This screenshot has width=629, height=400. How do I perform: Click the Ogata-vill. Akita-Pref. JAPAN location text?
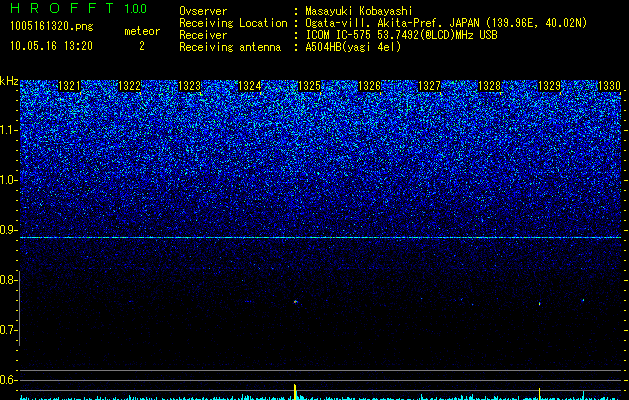pyautogui.click(x=446, y=23)
